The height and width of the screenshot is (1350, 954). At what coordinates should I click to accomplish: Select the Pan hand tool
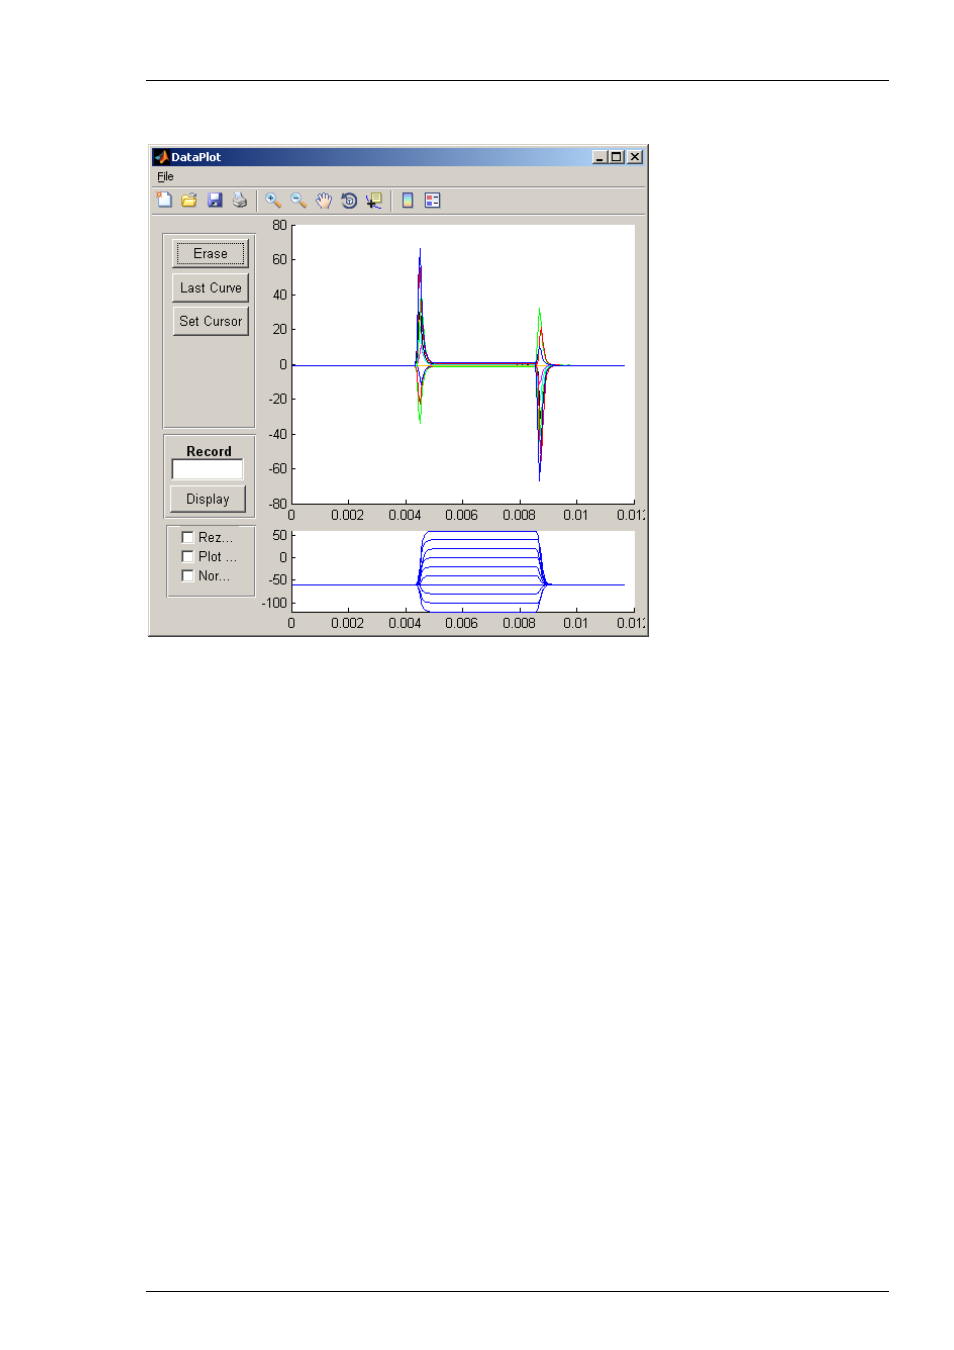[323, 200]
